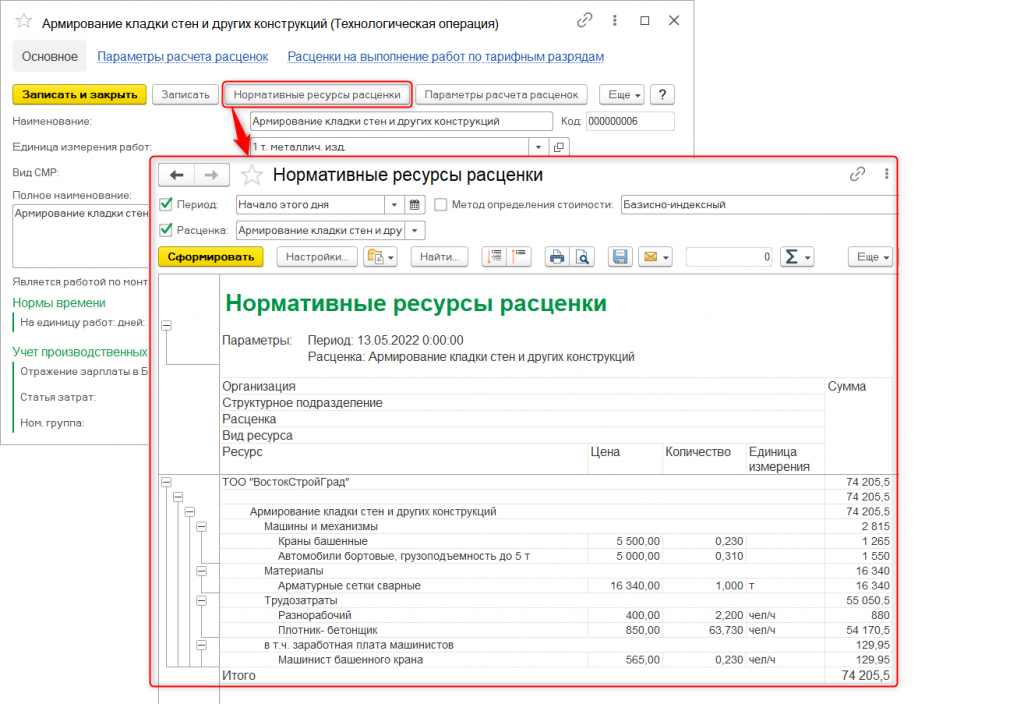Image resolution: width=1024 pixels, height=704 pixels.
Task: Open Расценки на выполнение работ по тарифным разрядам tab
Action: [445, 57]
